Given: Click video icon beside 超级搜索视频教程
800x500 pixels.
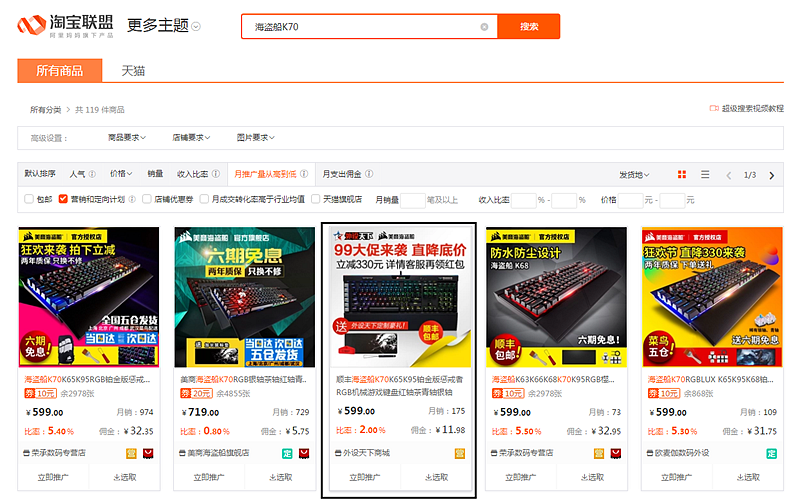Looking at the screenshot, I should tap(714, 108).
